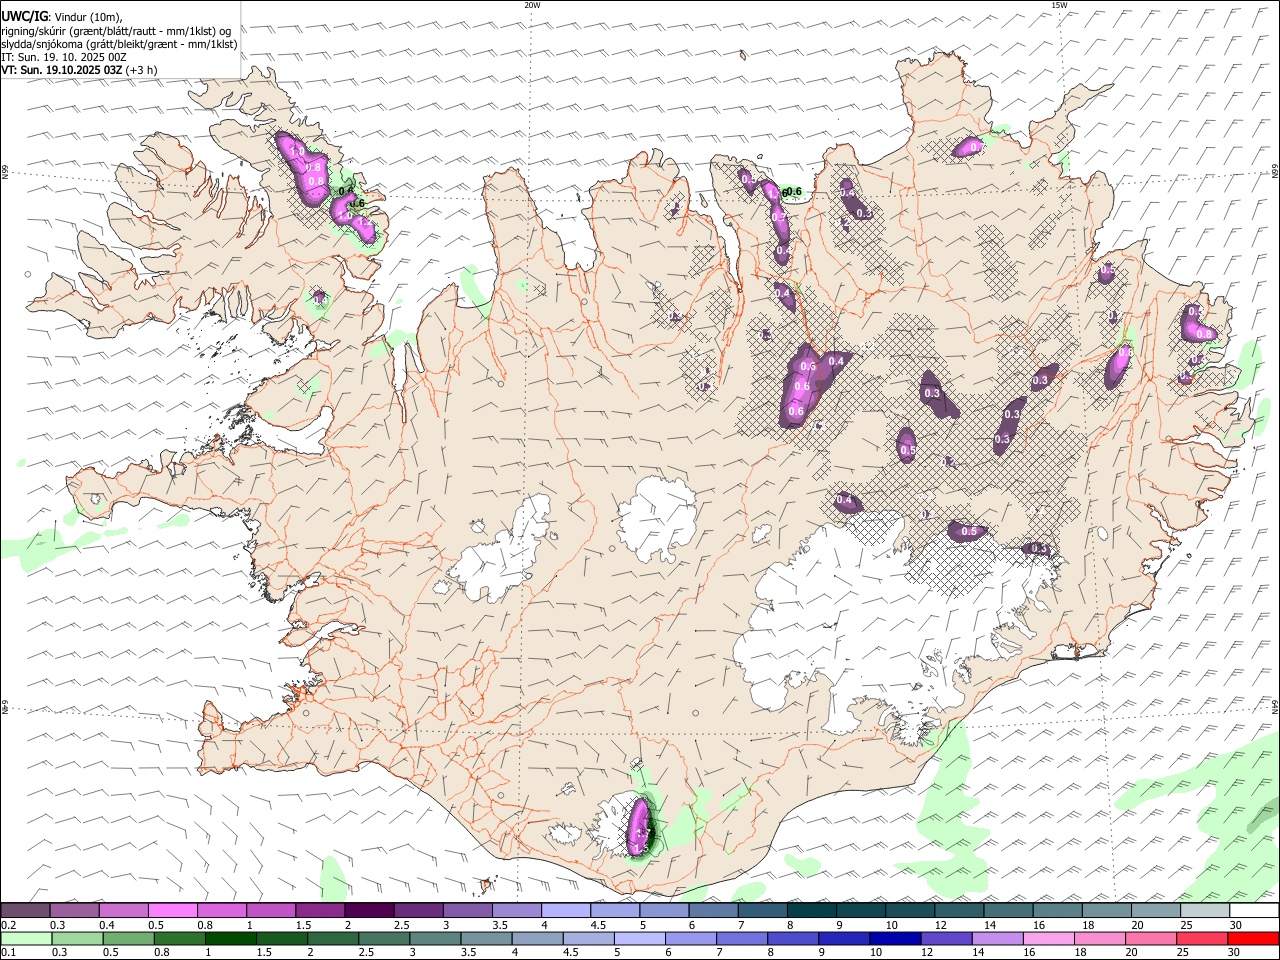Screen dimensions: 1280x960
Task: Click the 'VT: Sun. 19.10.2025 03Z (+3 h)' line
Action: click(x=79, y=70)
